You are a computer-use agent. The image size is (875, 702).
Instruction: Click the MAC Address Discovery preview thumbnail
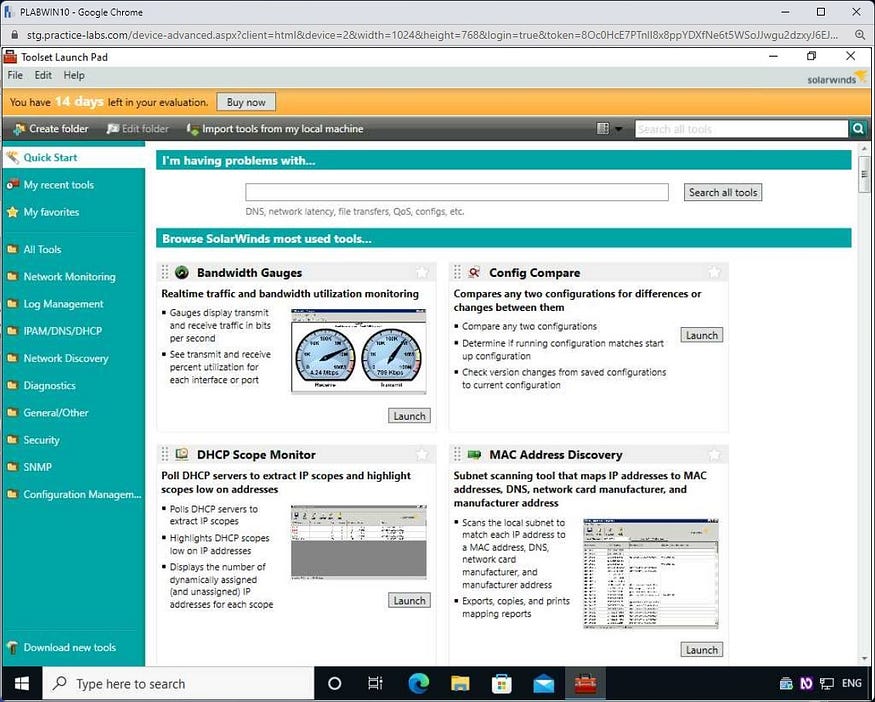(x=651, y=574)
